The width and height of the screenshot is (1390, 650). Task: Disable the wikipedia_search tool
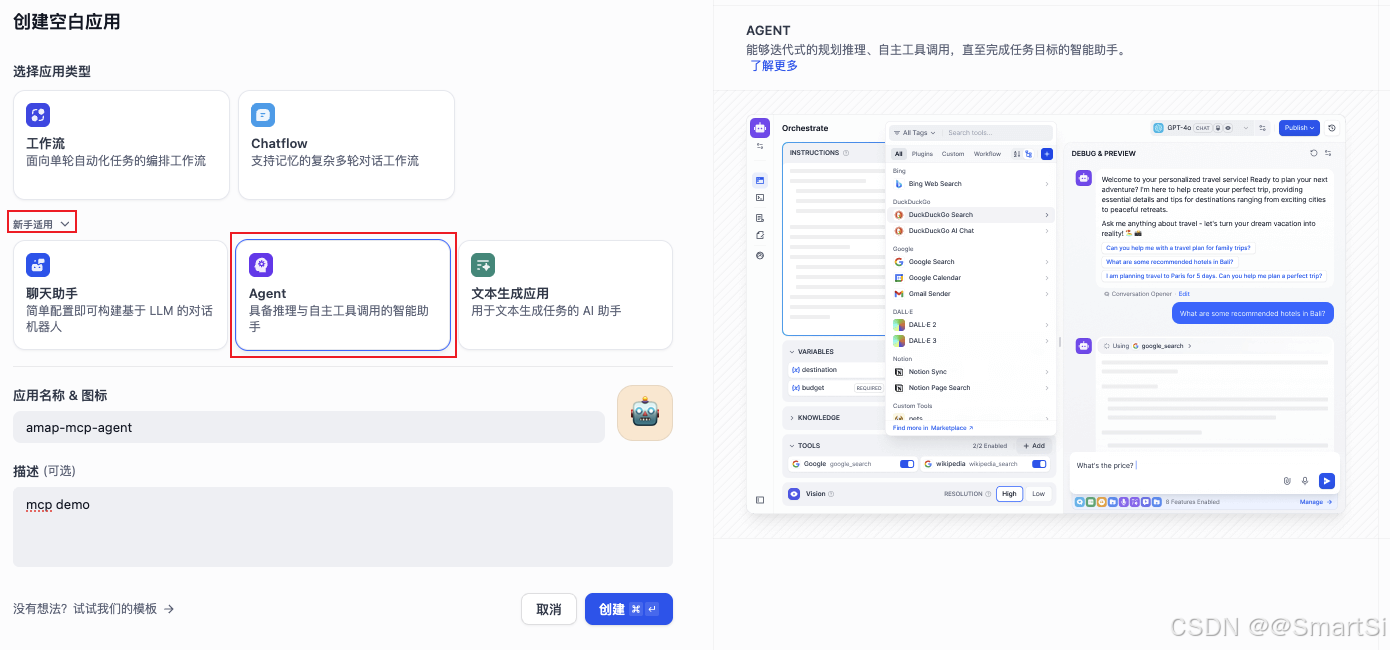[1039, 463]
